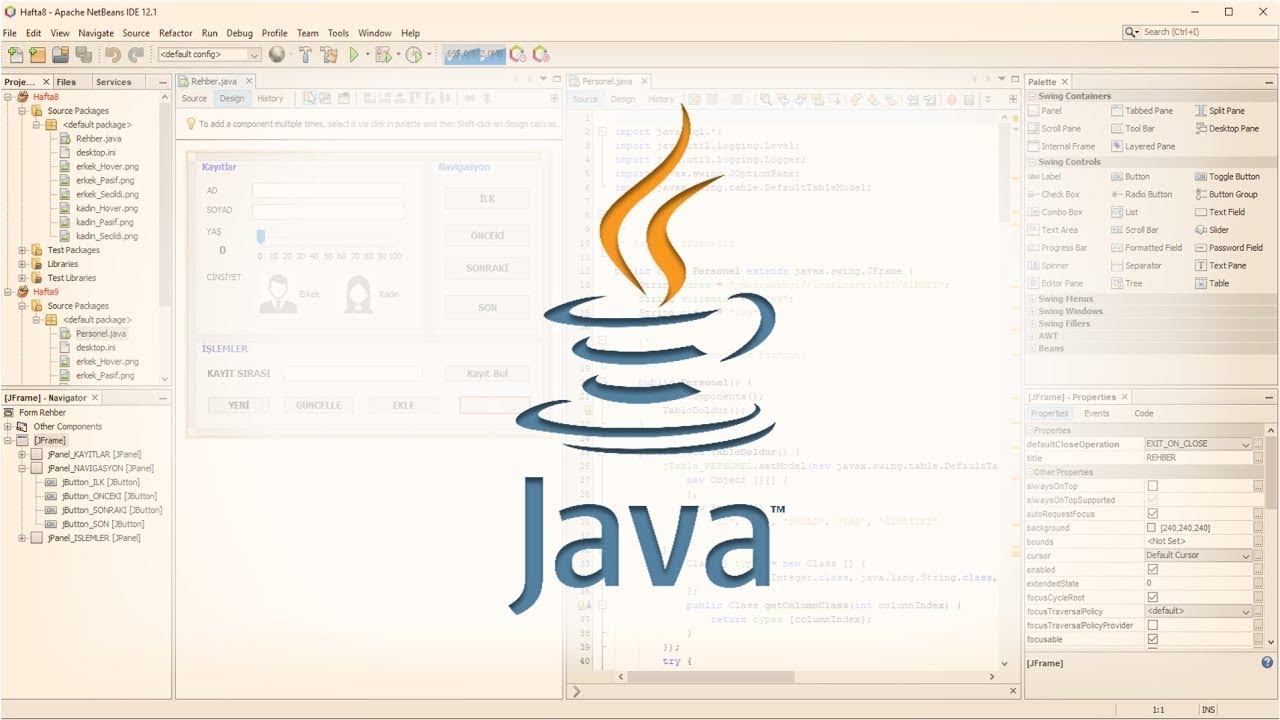This screenshot has width=1280, height=720.
Task: Minimize the Projects window group
Action: [x=163, y=82]
